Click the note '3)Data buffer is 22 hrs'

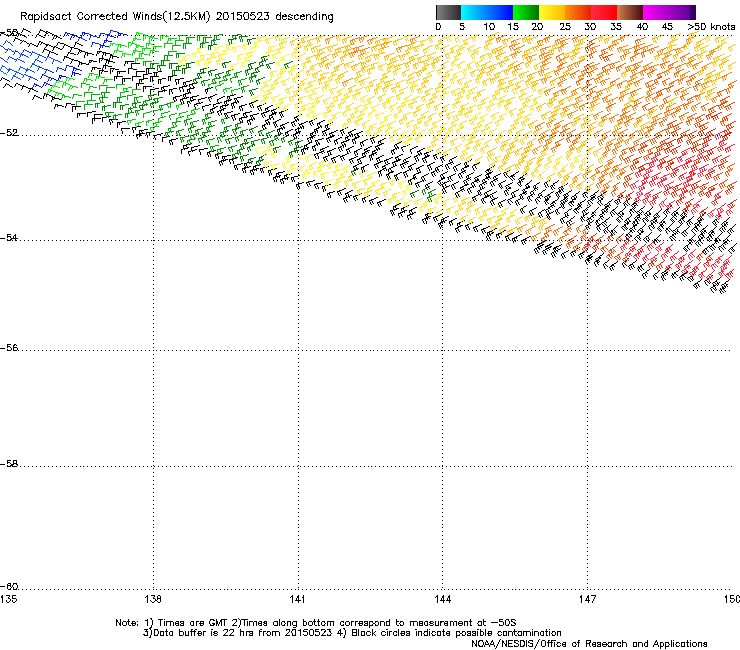[199, 633]
